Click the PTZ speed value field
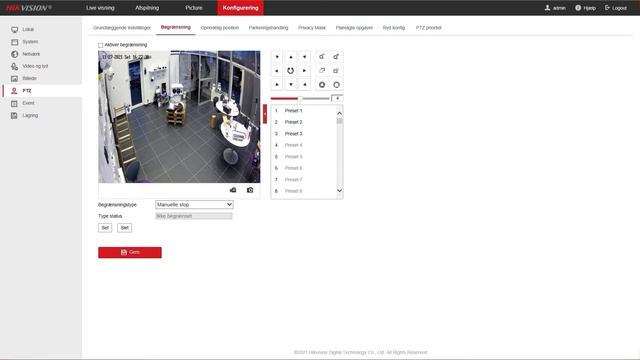 [x=337, y=98]
